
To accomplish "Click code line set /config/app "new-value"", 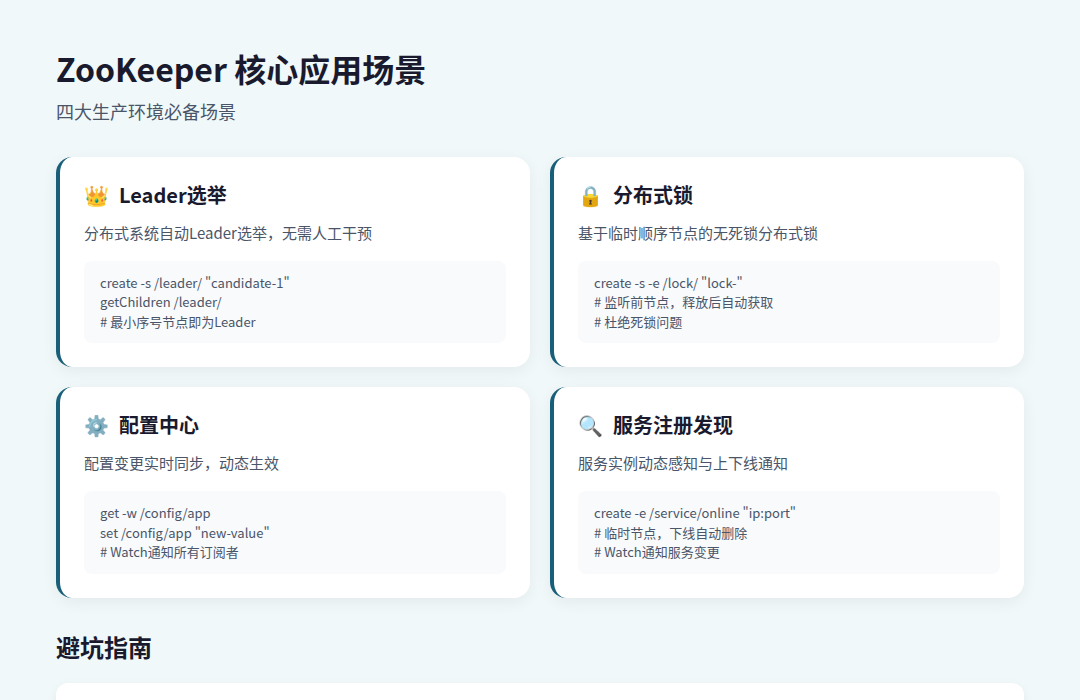I will click(x=185, y=533).
